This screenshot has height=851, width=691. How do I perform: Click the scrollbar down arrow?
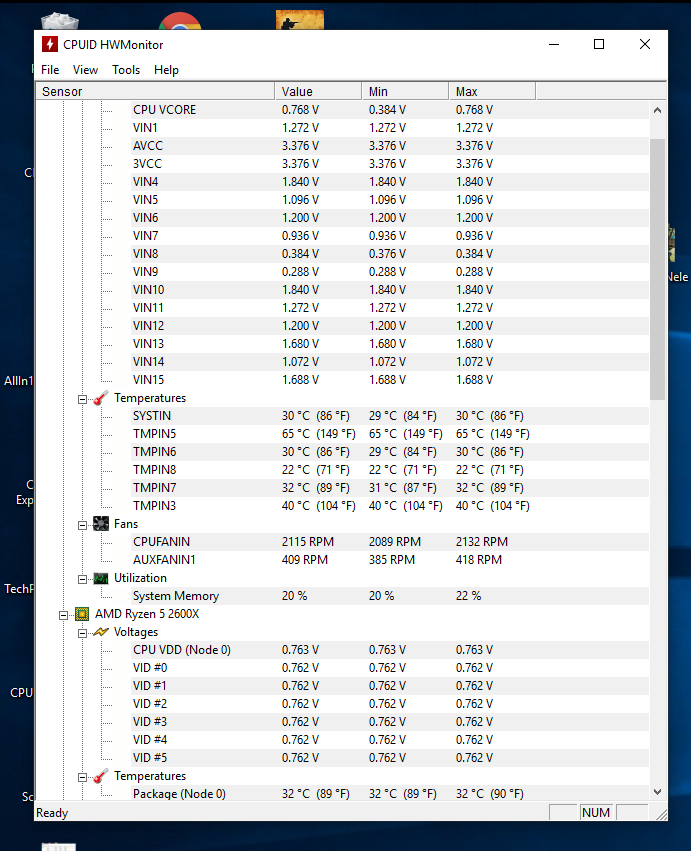click(657, 791)
